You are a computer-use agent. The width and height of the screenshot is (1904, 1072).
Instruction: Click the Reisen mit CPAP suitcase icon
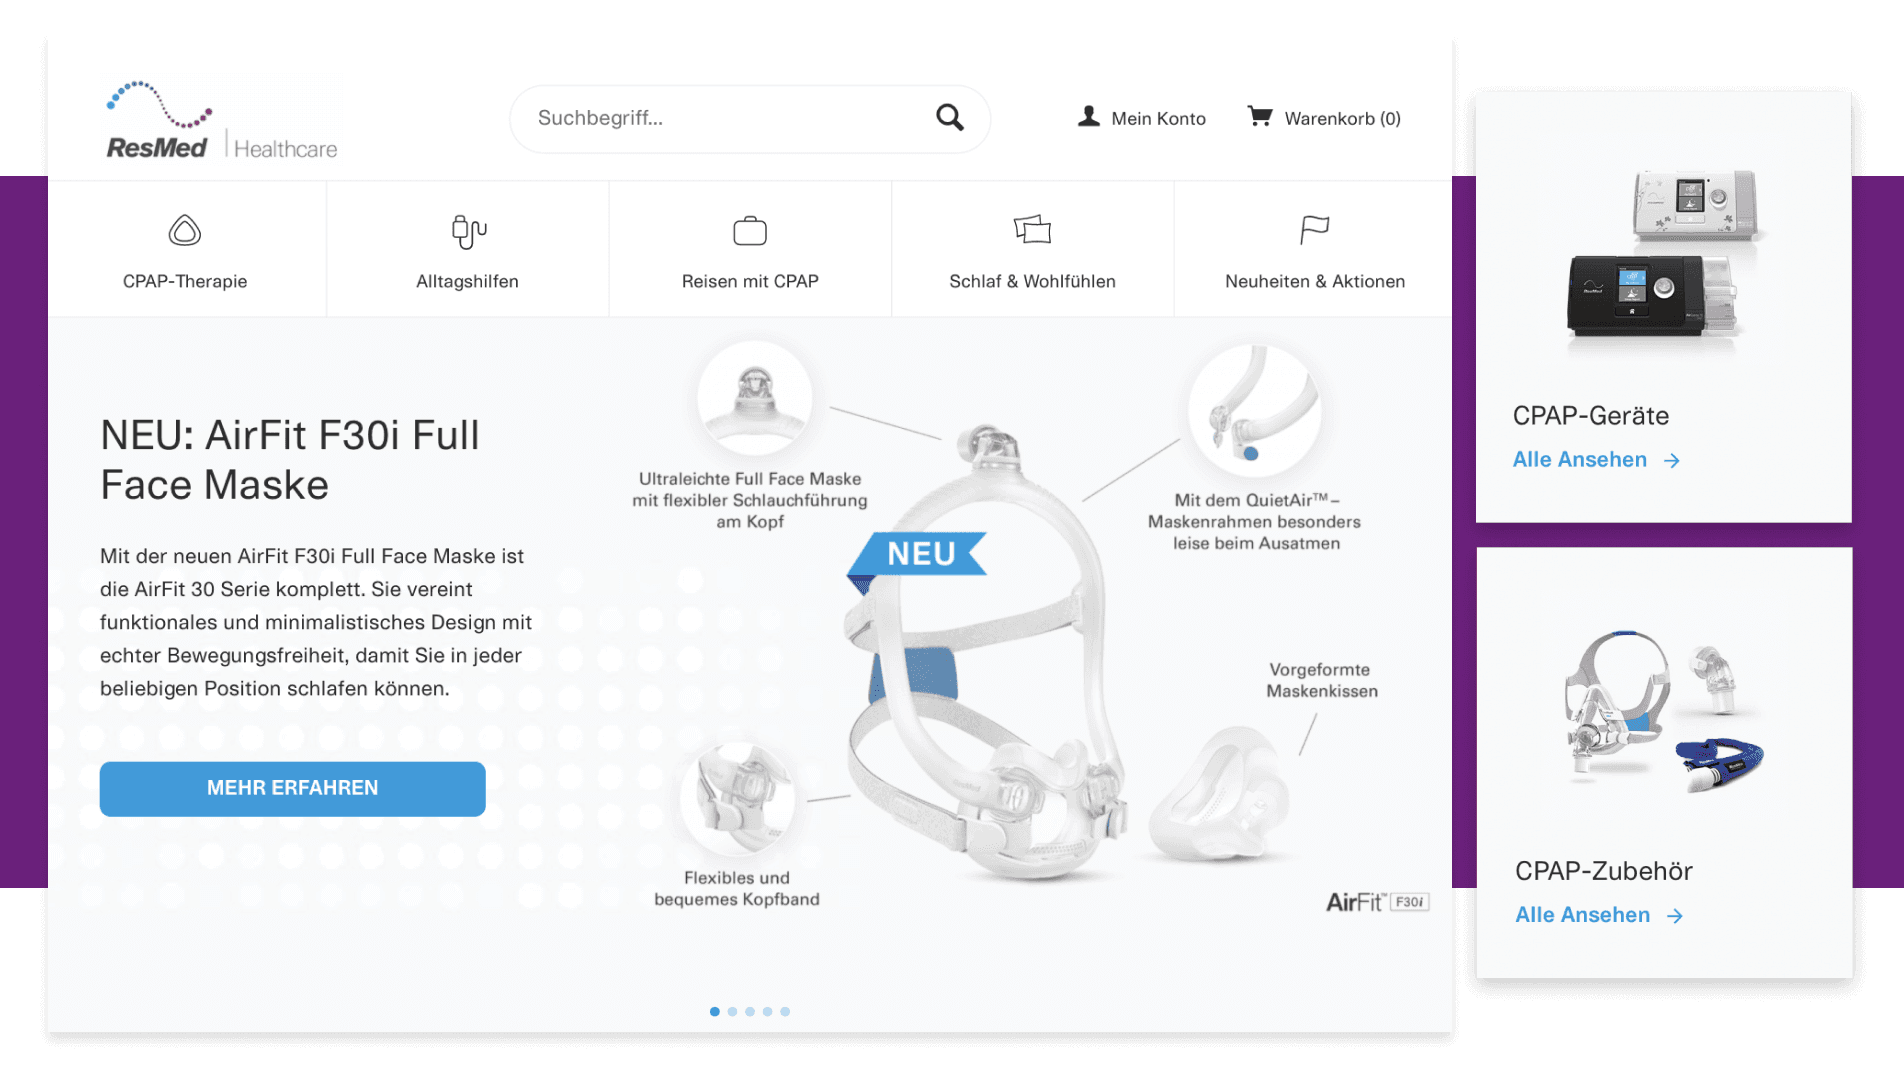point(750,231)
